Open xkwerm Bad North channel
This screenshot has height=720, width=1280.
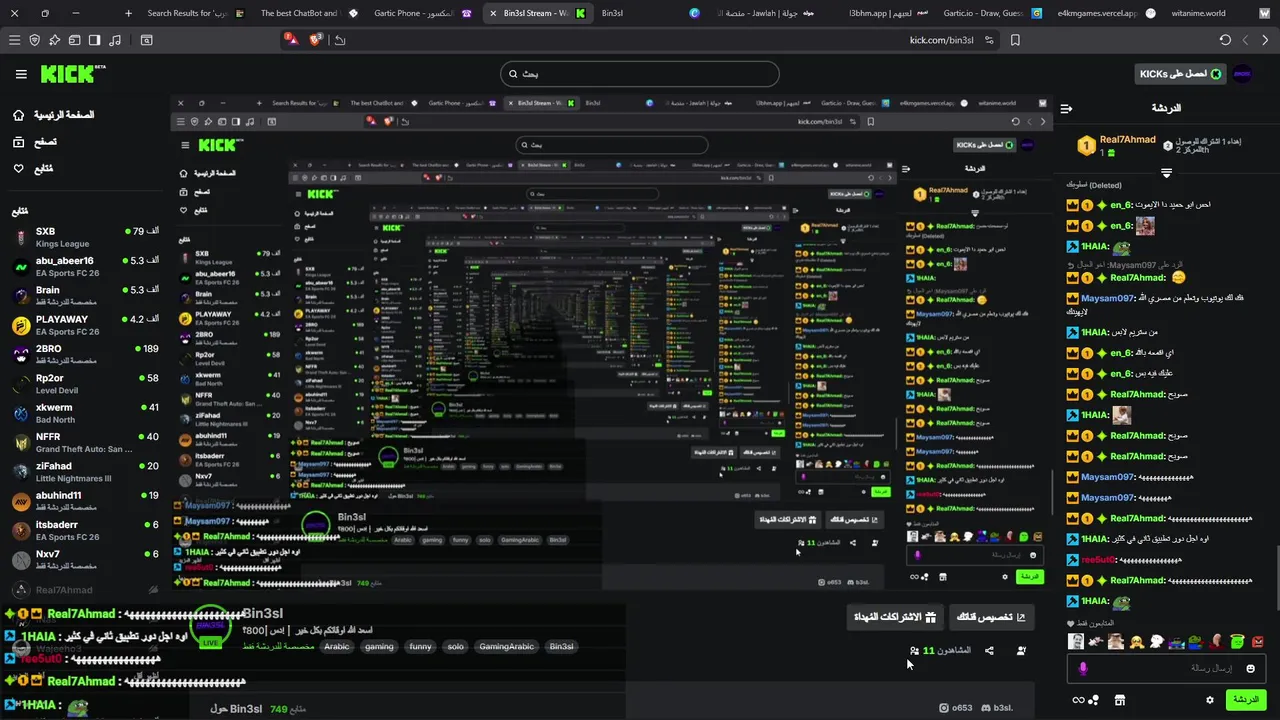pyautogui.click(x=85, y=413)
